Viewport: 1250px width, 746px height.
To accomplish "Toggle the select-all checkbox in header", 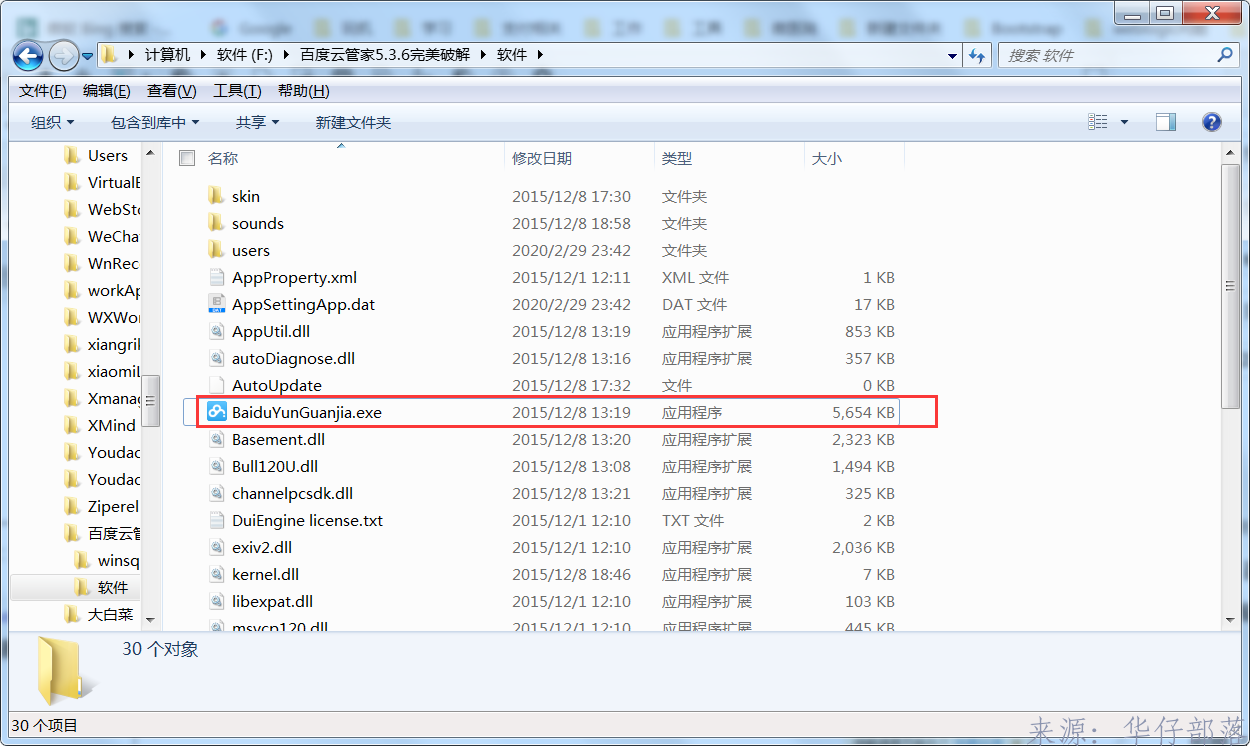I will (186, 158).
